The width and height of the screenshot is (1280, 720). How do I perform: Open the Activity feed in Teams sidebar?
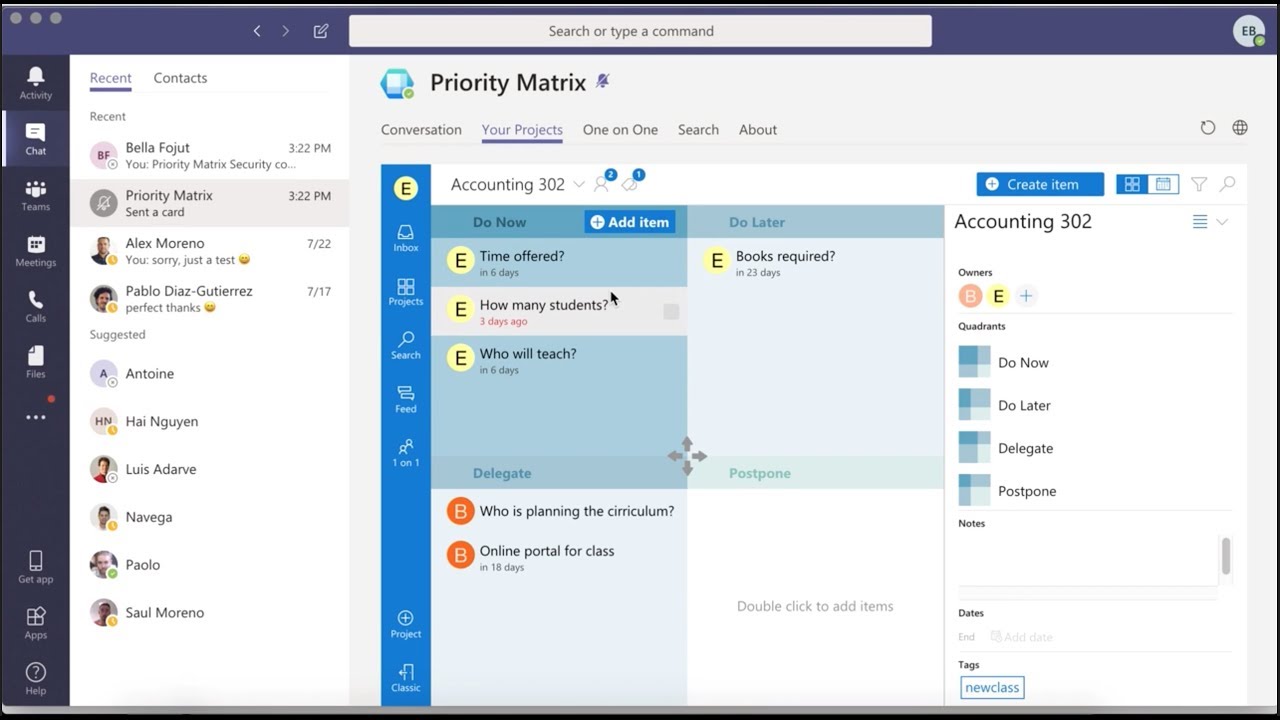pos(35,83)
